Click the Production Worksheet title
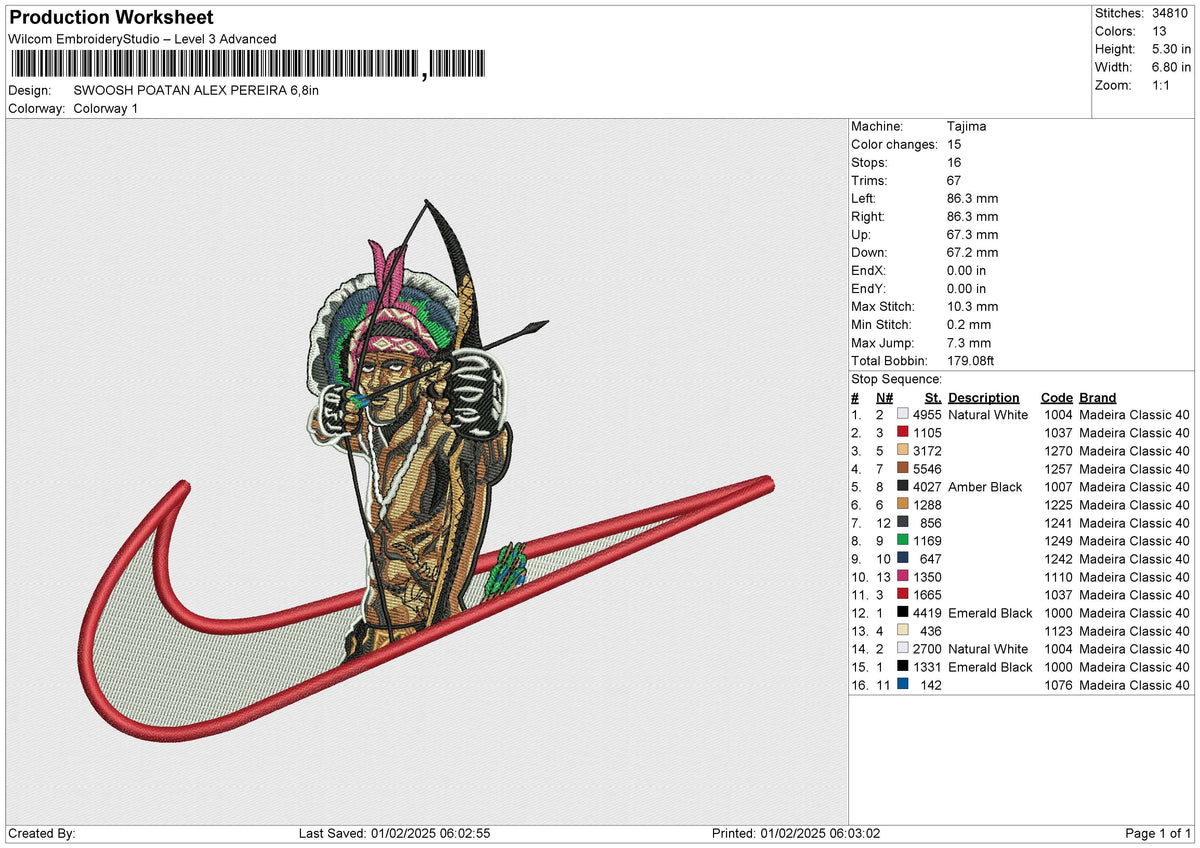Image resolution: width=1200 pixels, height=848 pixels. click(111, 18)
